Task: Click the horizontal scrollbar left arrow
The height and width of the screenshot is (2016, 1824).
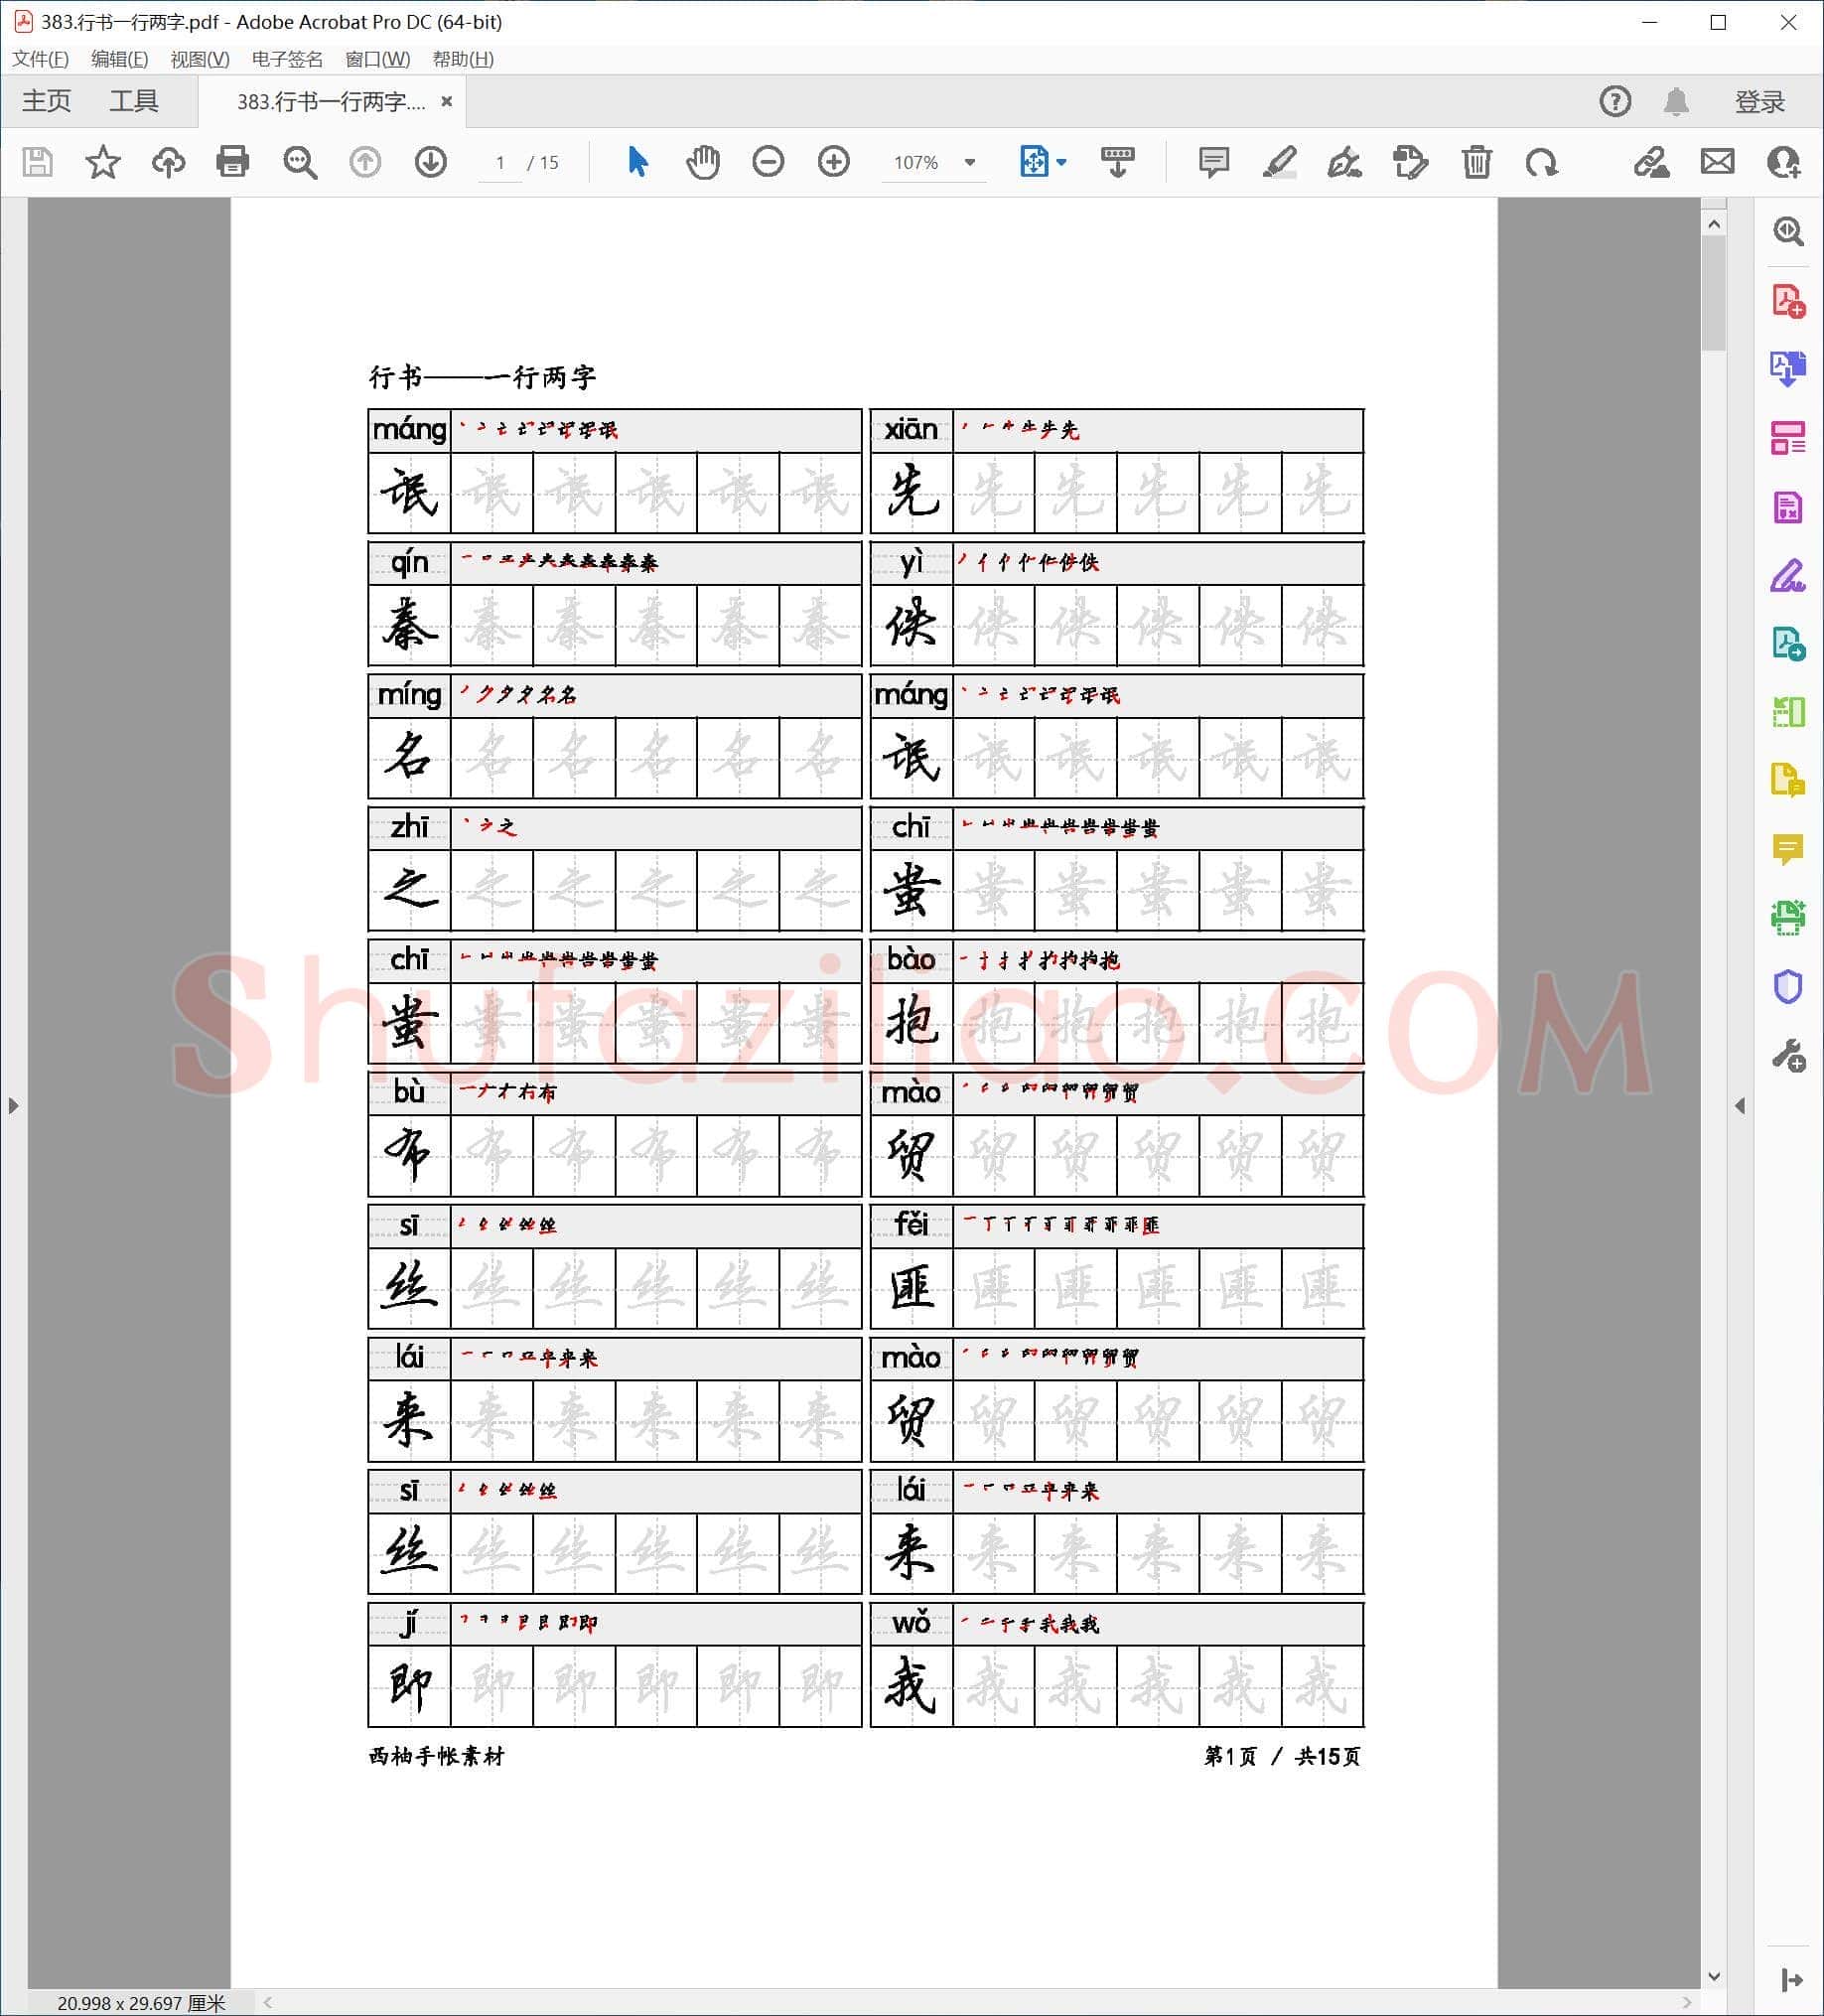Action: (268, 2003)
